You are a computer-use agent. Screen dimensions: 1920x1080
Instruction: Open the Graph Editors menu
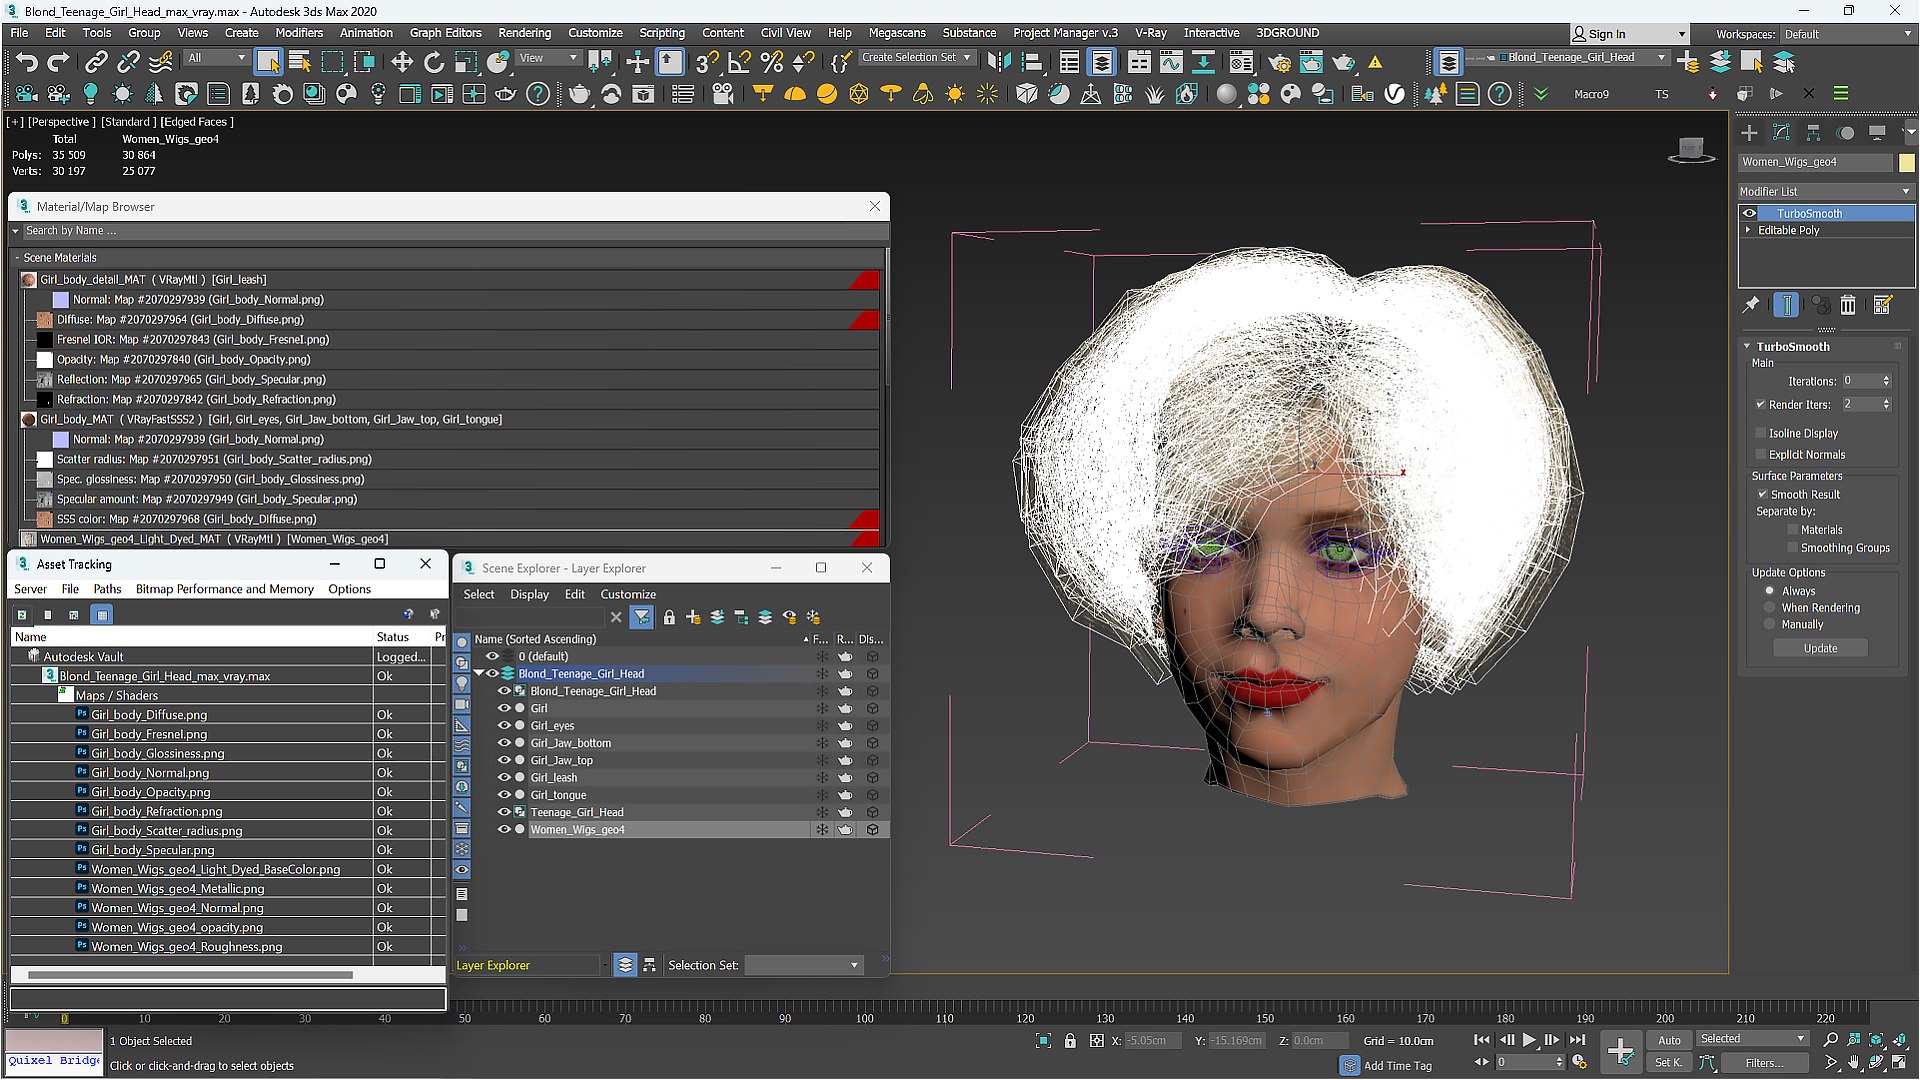coord(445,33)
